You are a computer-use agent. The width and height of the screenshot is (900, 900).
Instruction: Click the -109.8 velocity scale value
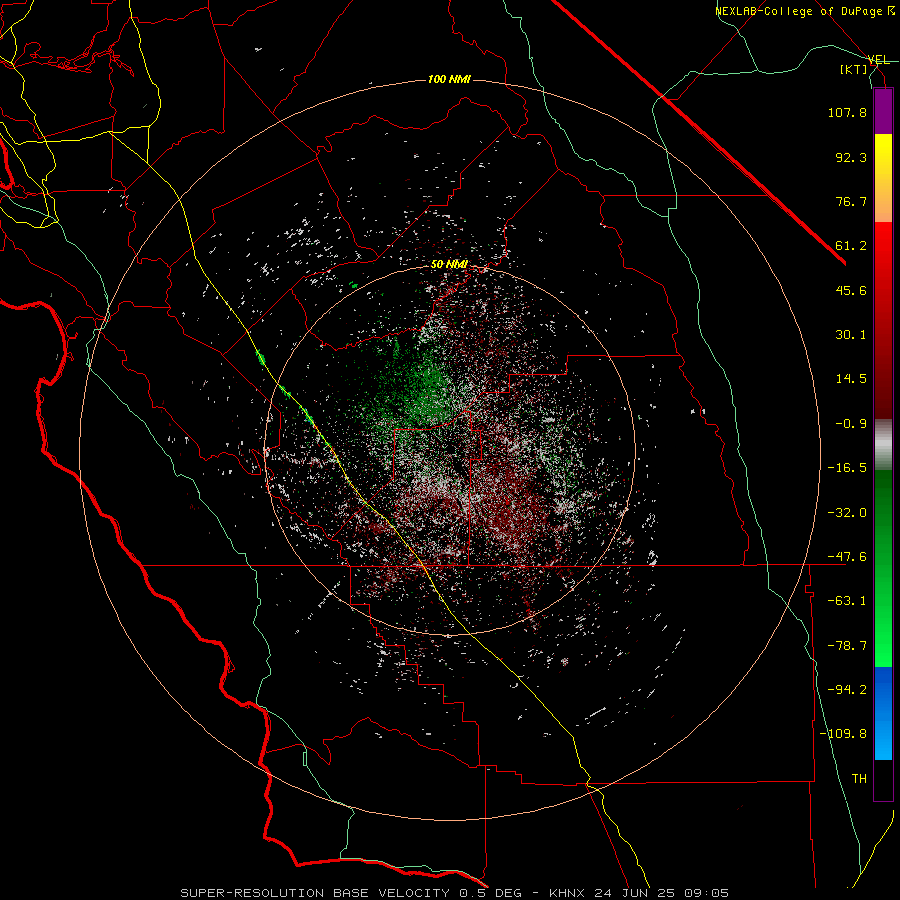coord(843,734)
